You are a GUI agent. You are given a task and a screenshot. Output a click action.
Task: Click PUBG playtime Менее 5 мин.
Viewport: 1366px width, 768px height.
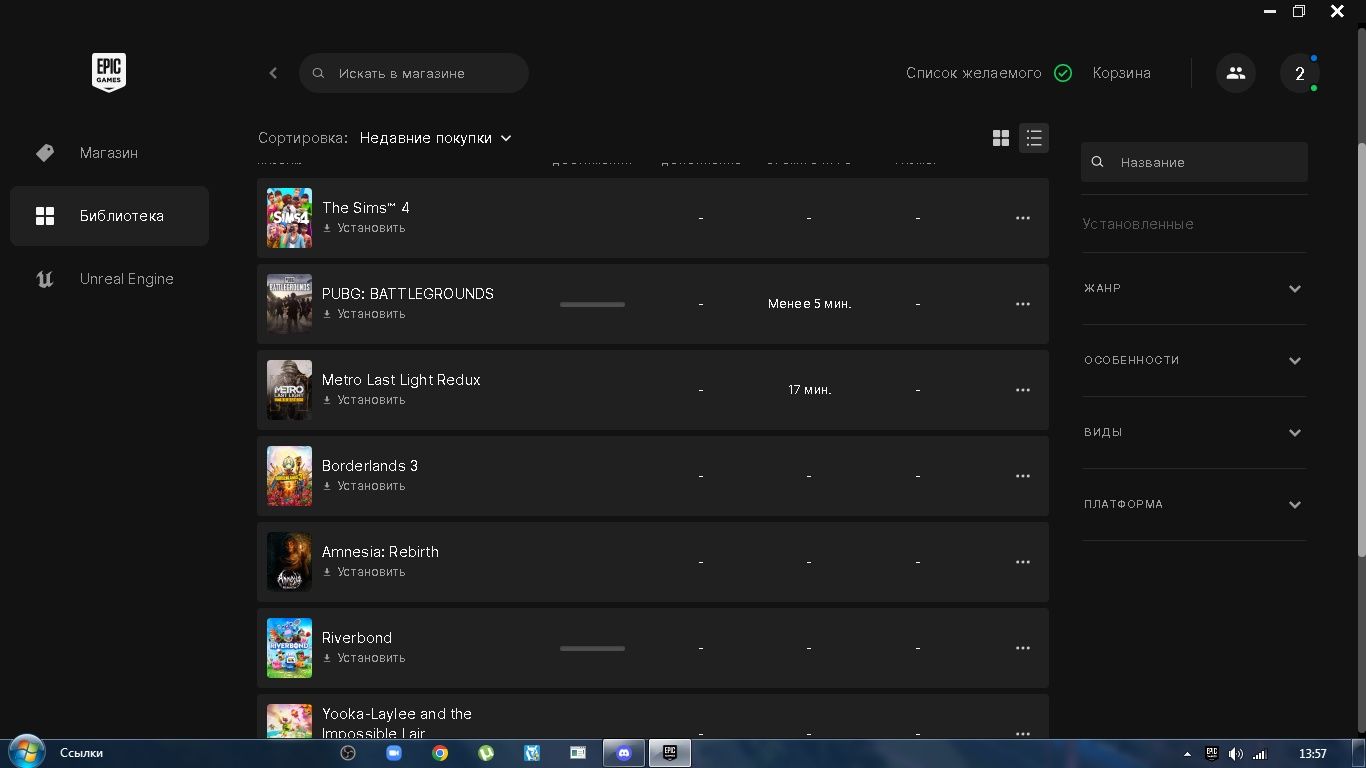[x=809, y=304]
